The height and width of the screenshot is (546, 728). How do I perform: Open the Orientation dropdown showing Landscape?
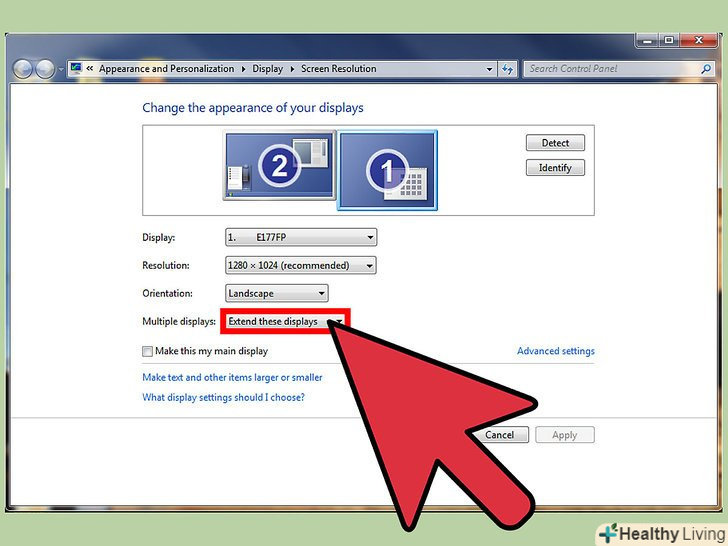point(277,293)
